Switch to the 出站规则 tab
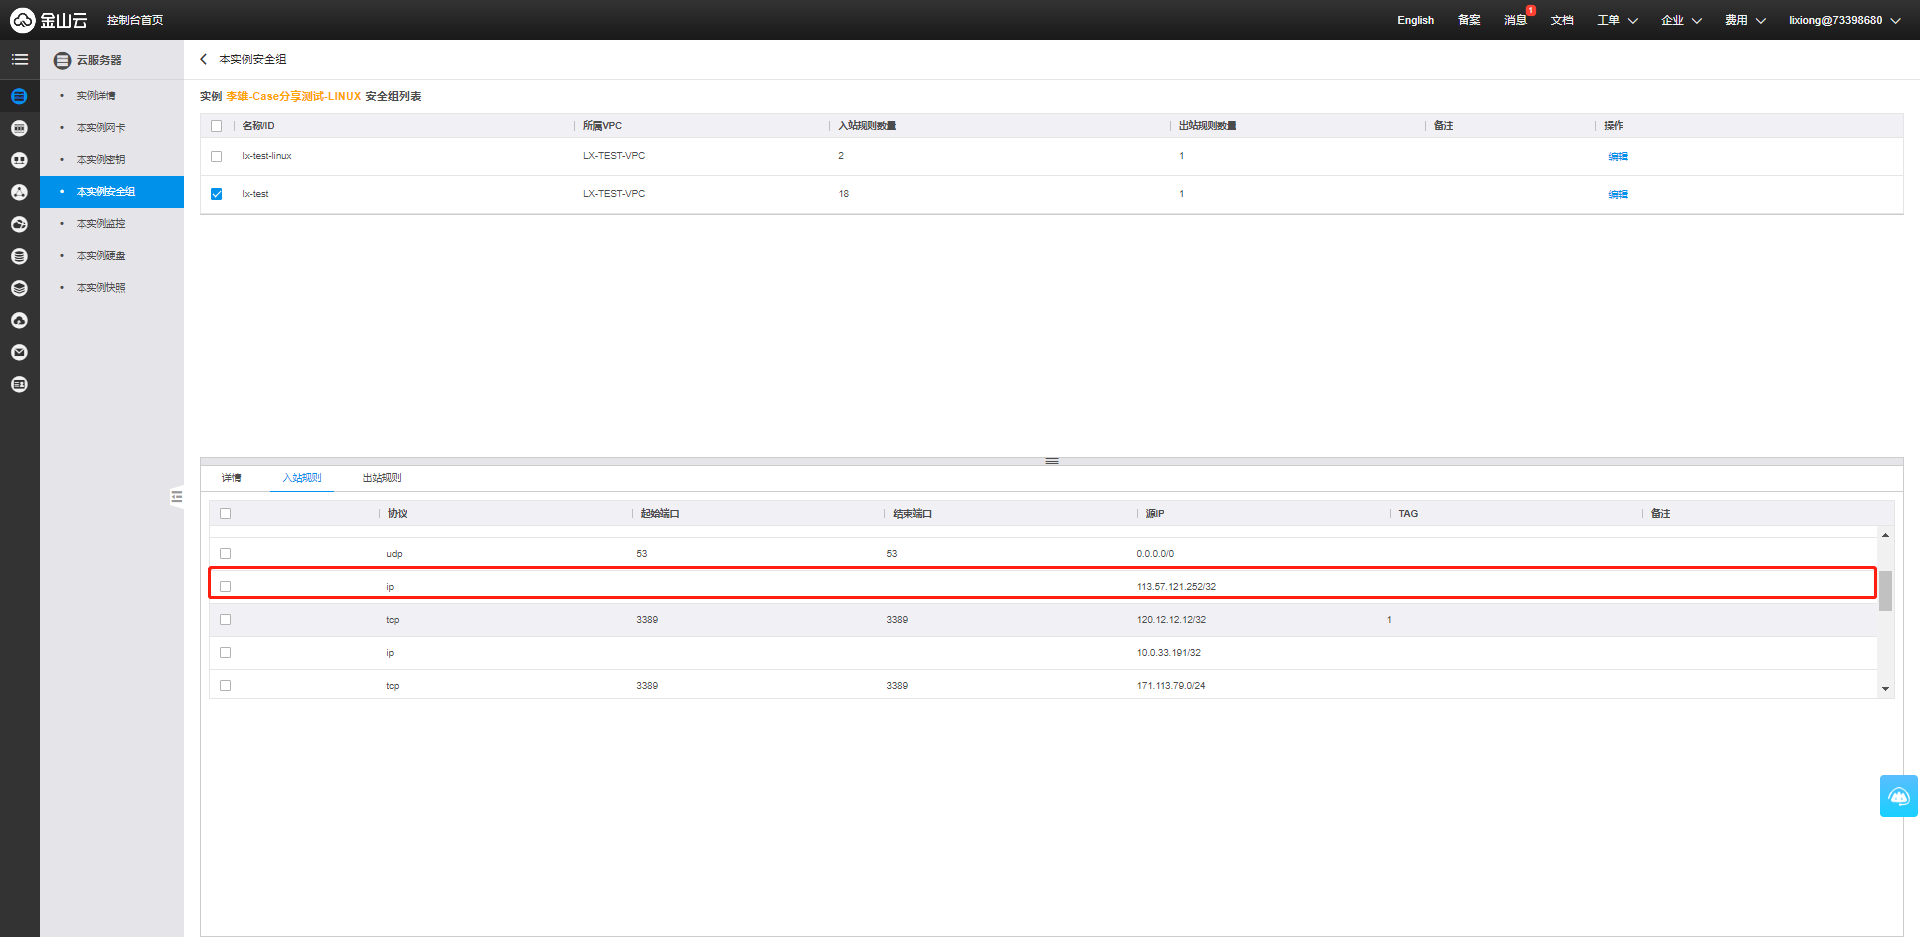Viewport: 1920px width, 937px height. coord(382,478)
